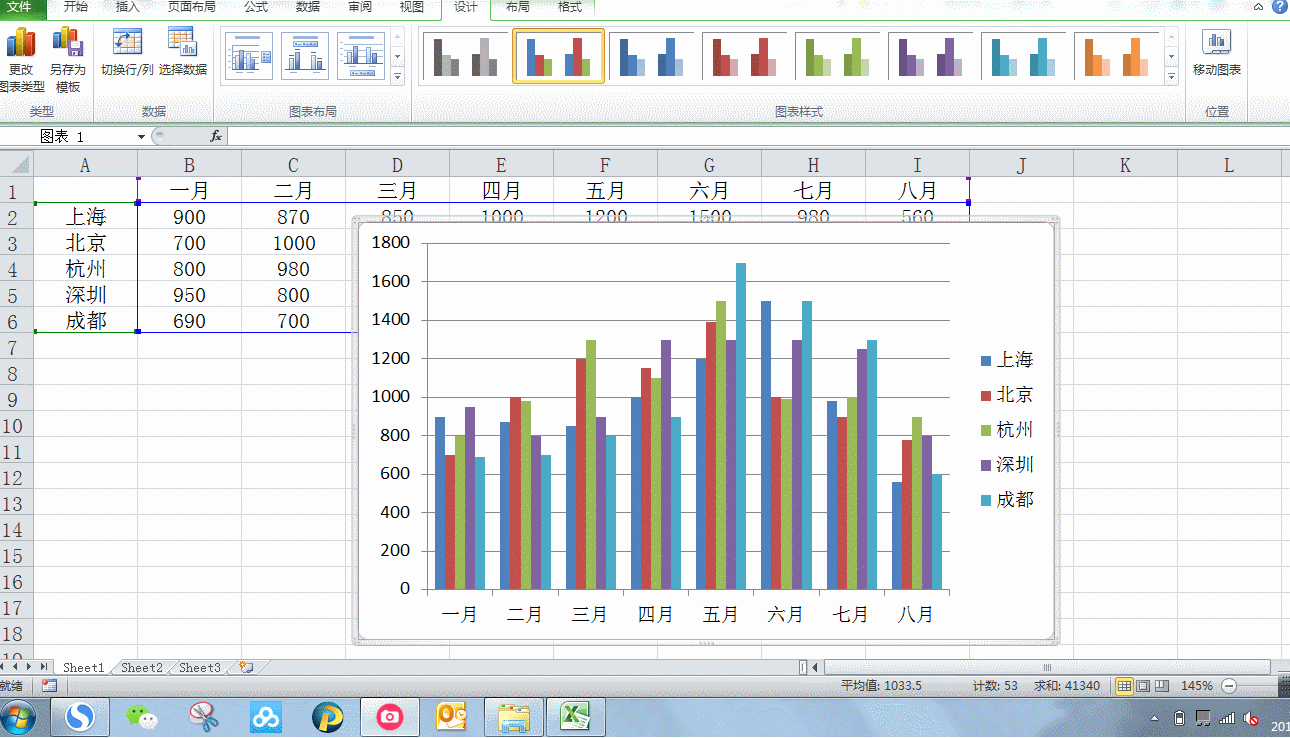
Task: Select cell B2 containing 900
Action: click(189, 217)
